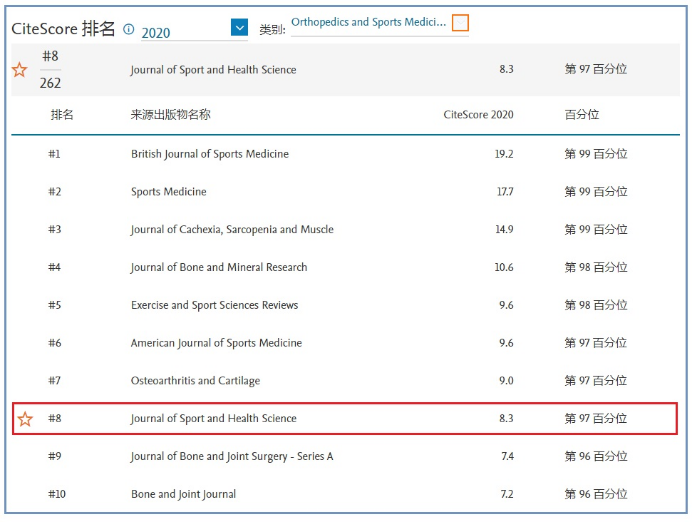Screen dimensions: 693x522
Task: Open Journal of Bone and Joint Surgery - Series A
Action: click(232, 457)
